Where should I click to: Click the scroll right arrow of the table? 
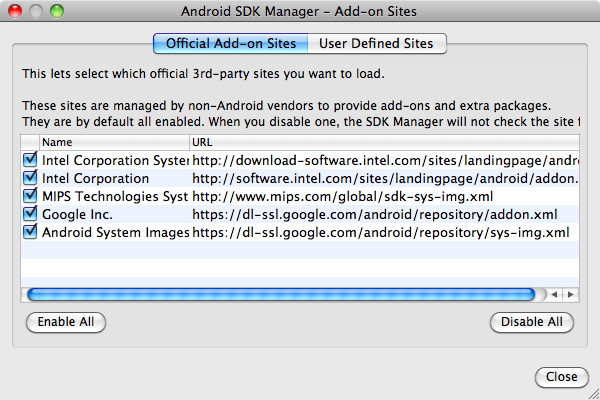click(x=571, y=294)
